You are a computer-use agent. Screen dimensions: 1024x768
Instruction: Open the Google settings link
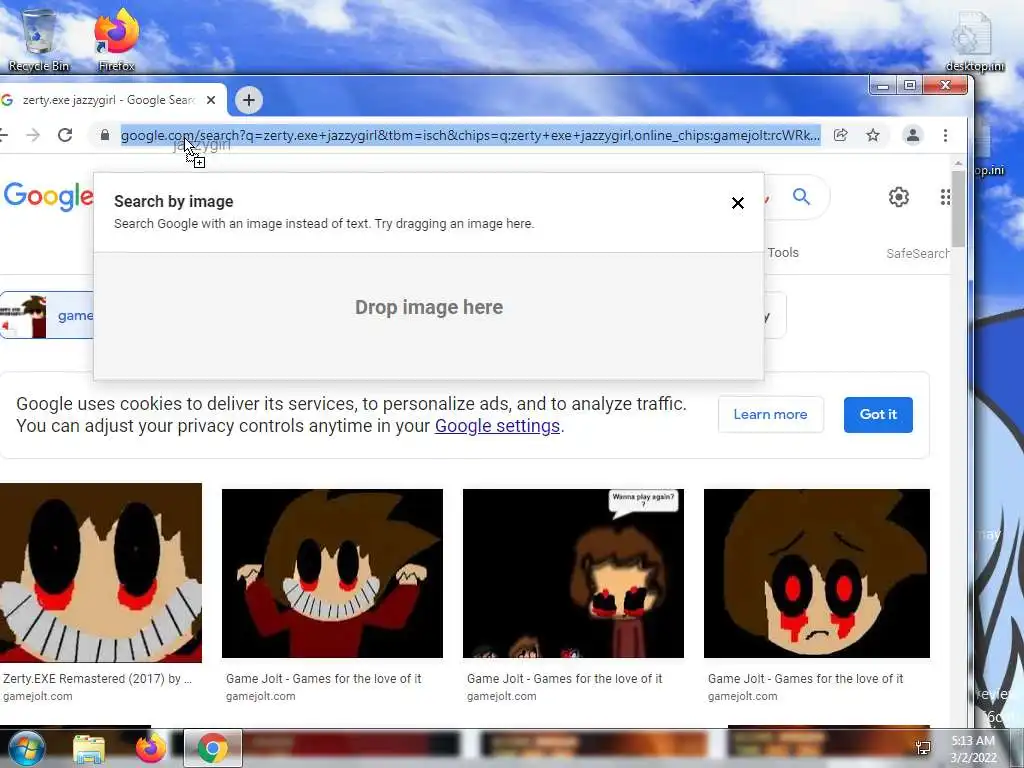pos(497,426)
